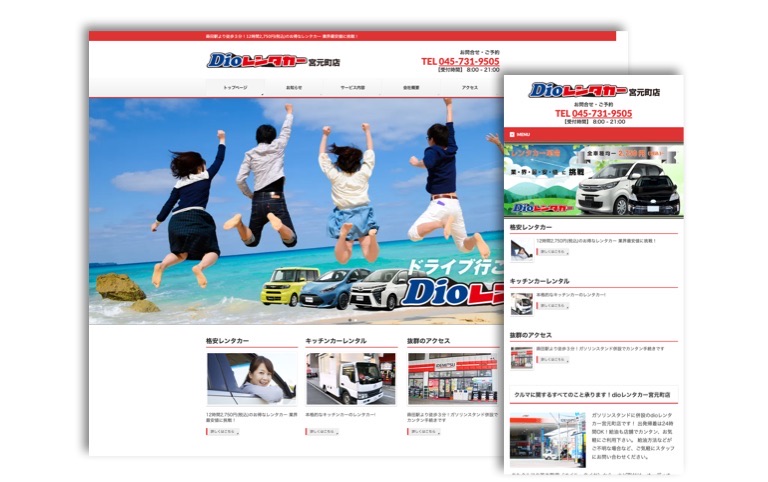Open the お知らせ navigation tab

coord(293,88)
